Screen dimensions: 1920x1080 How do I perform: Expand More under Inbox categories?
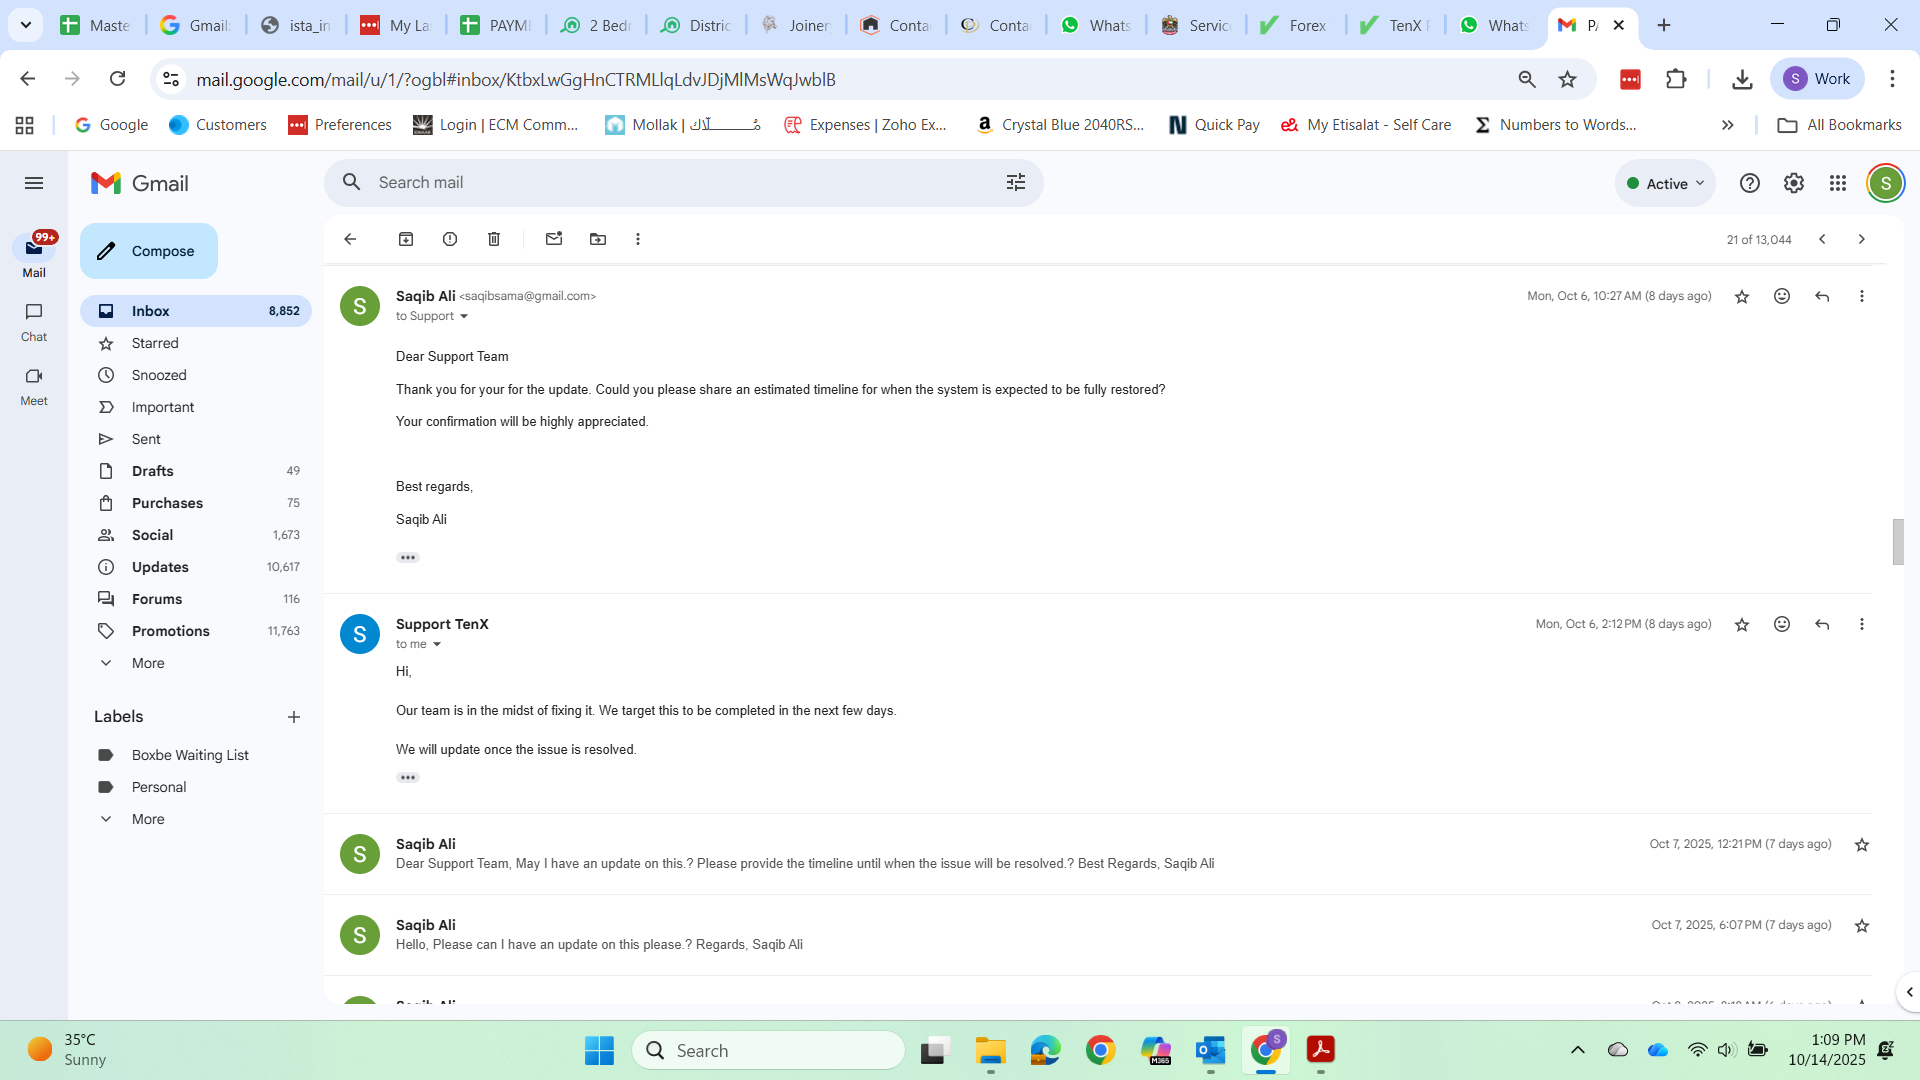(148, 663)
